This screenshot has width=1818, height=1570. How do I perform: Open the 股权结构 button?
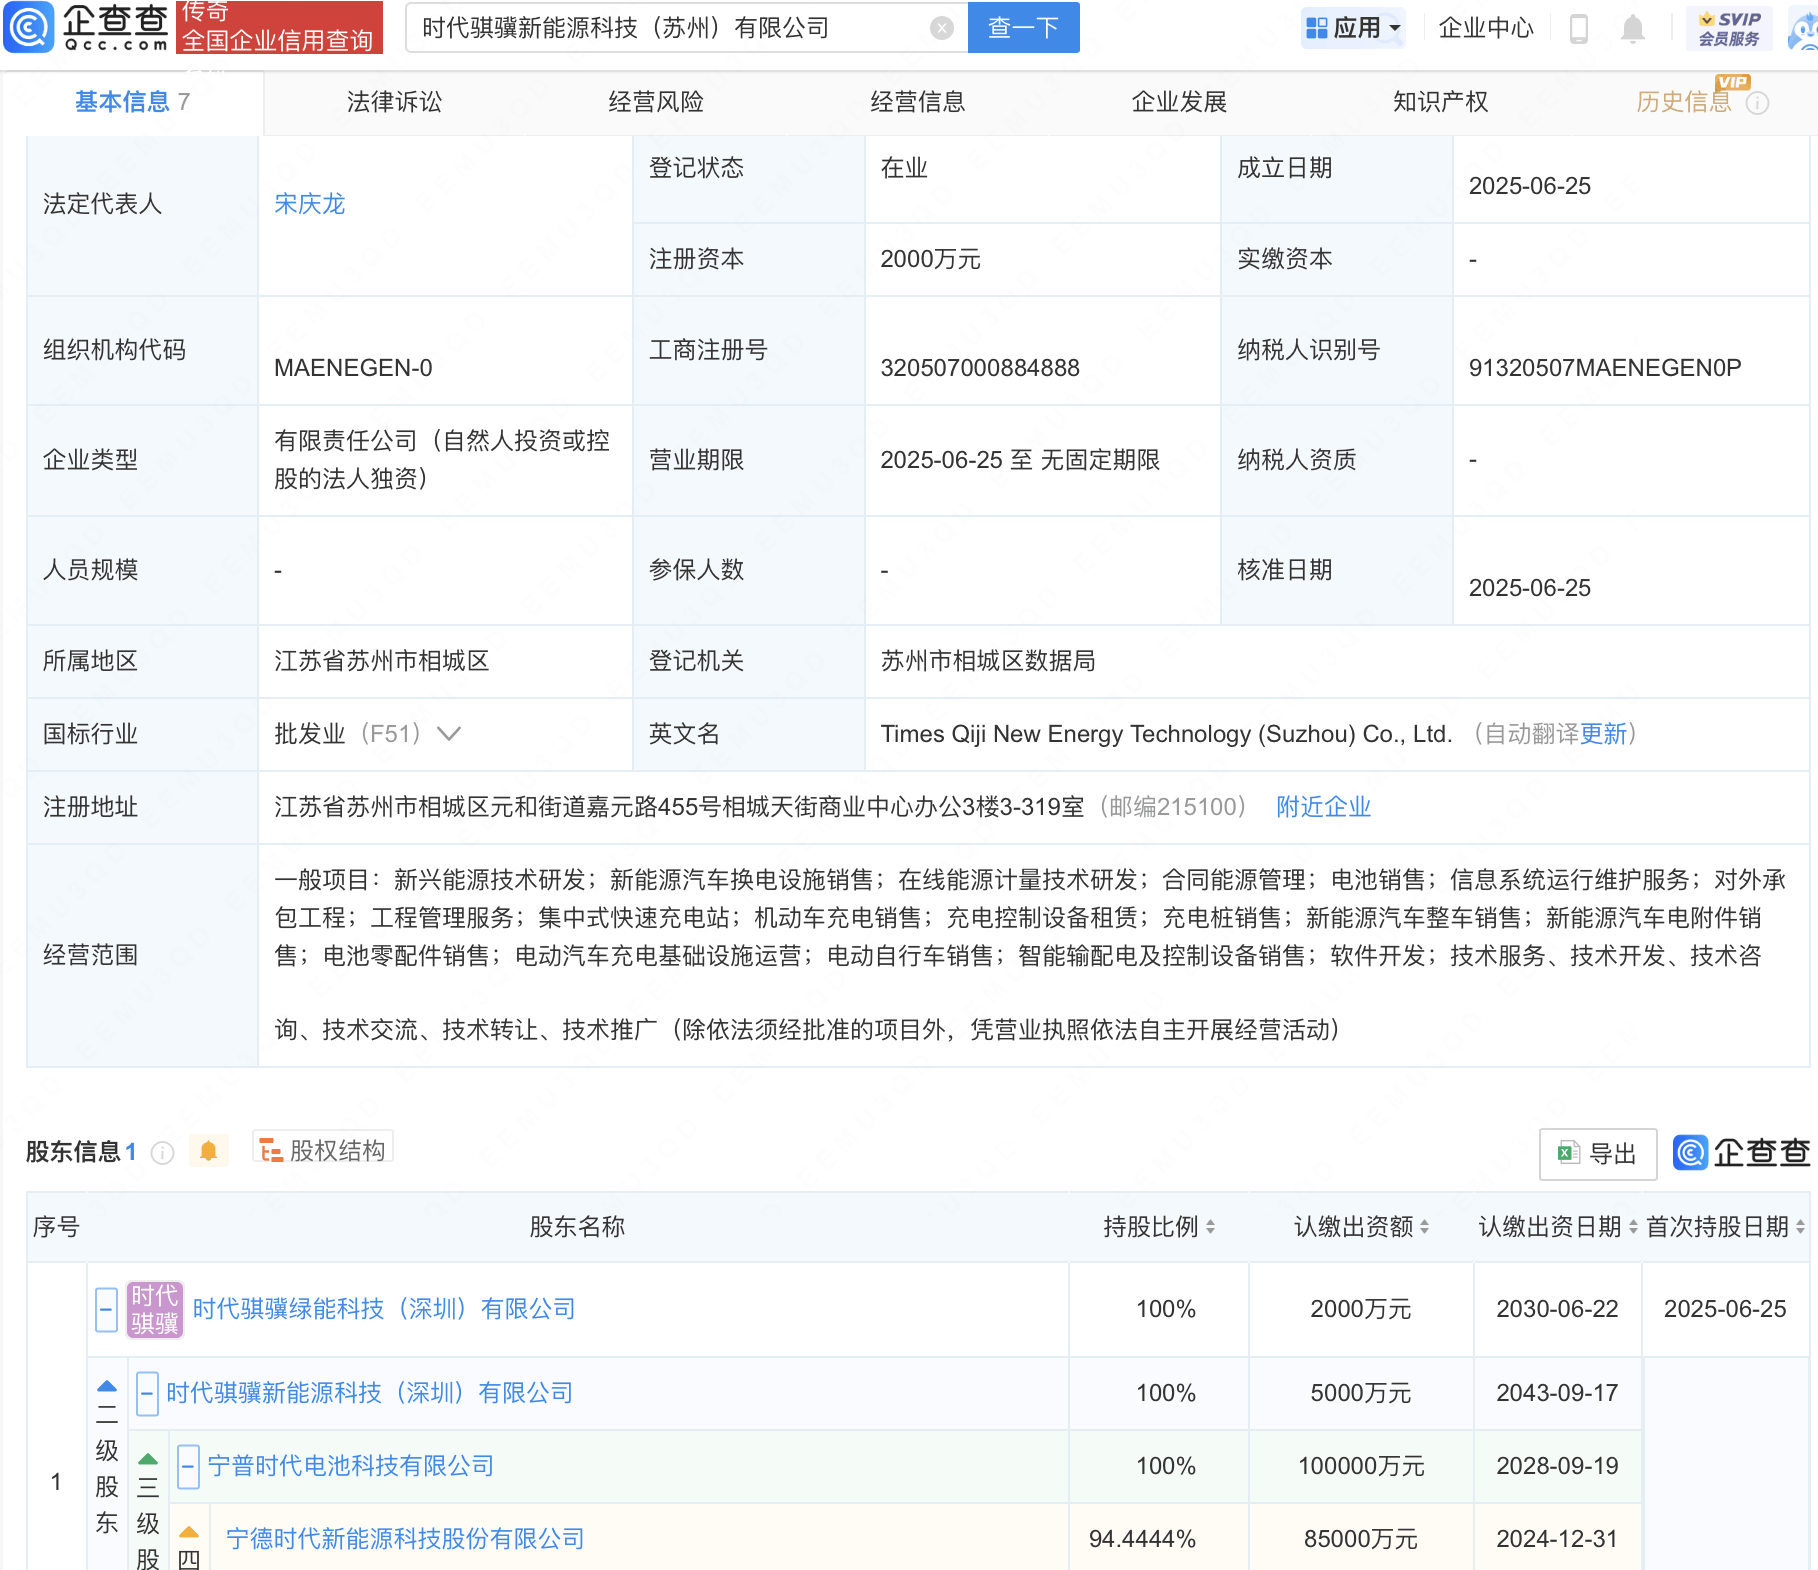coord(323,1151)
